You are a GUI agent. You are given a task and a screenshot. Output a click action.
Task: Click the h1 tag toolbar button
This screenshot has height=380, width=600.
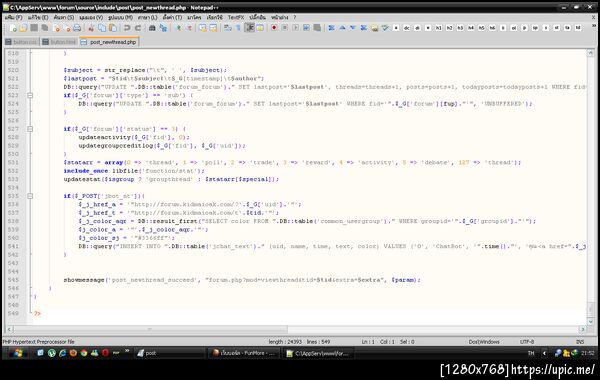(439, 28)
